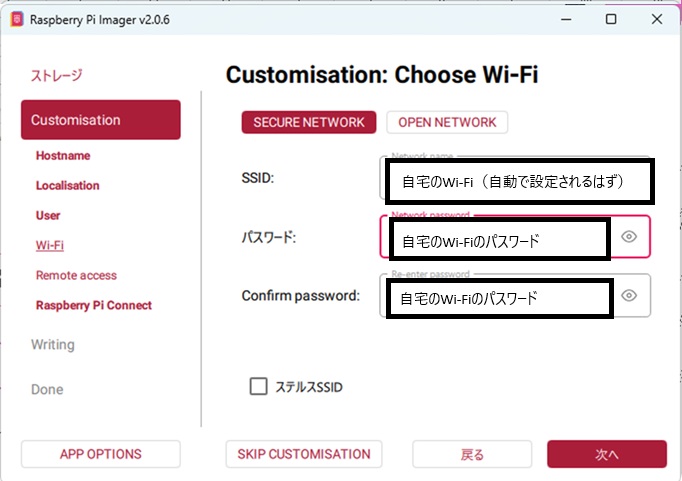Focus the Confirm password input field

[498, 298]
